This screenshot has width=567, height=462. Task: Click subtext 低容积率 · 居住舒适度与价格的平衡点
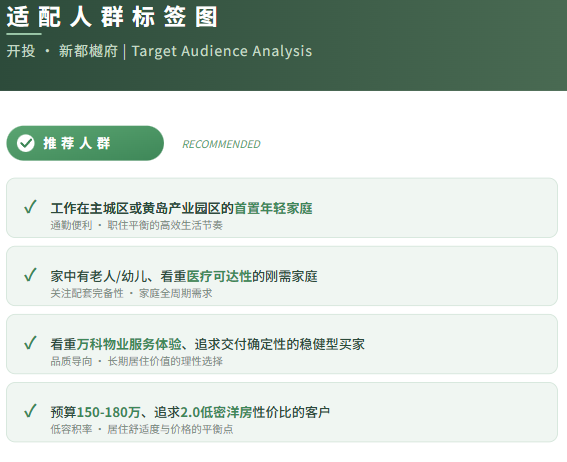click(x=142, y=429)
